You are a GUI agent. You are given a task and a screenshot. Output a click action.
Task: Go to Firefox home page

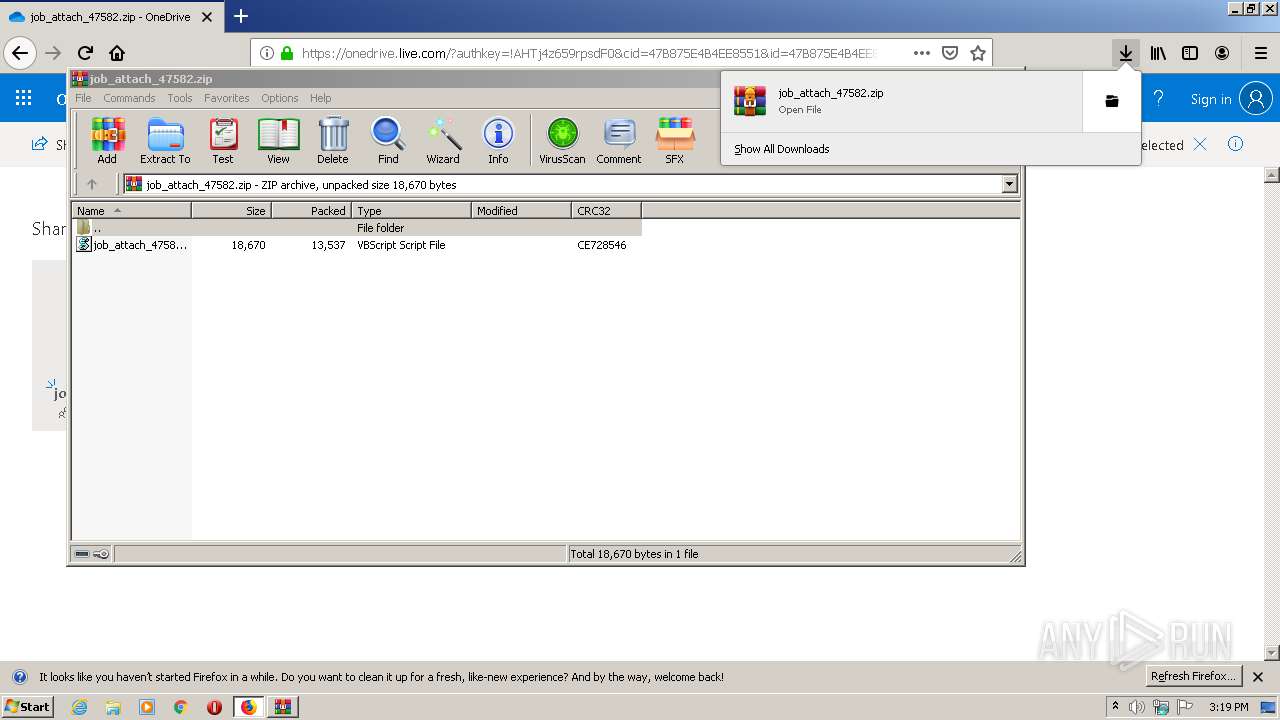(x=117, y=53)
